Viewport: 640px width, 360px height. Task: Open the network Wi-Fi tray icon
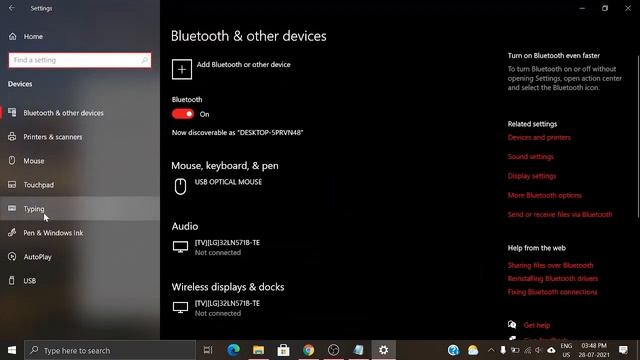coord(528,350)
